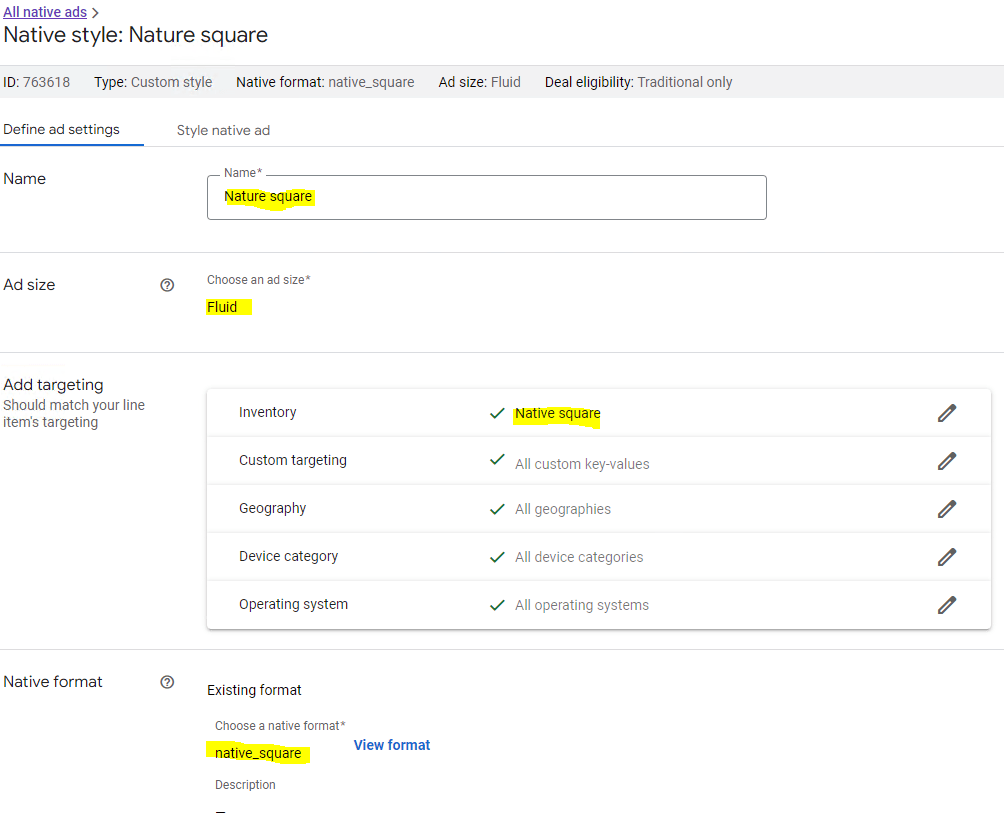Edit Custom targeting with its pencil icon
The image size is (1004, 824).
tap(947, 461)
